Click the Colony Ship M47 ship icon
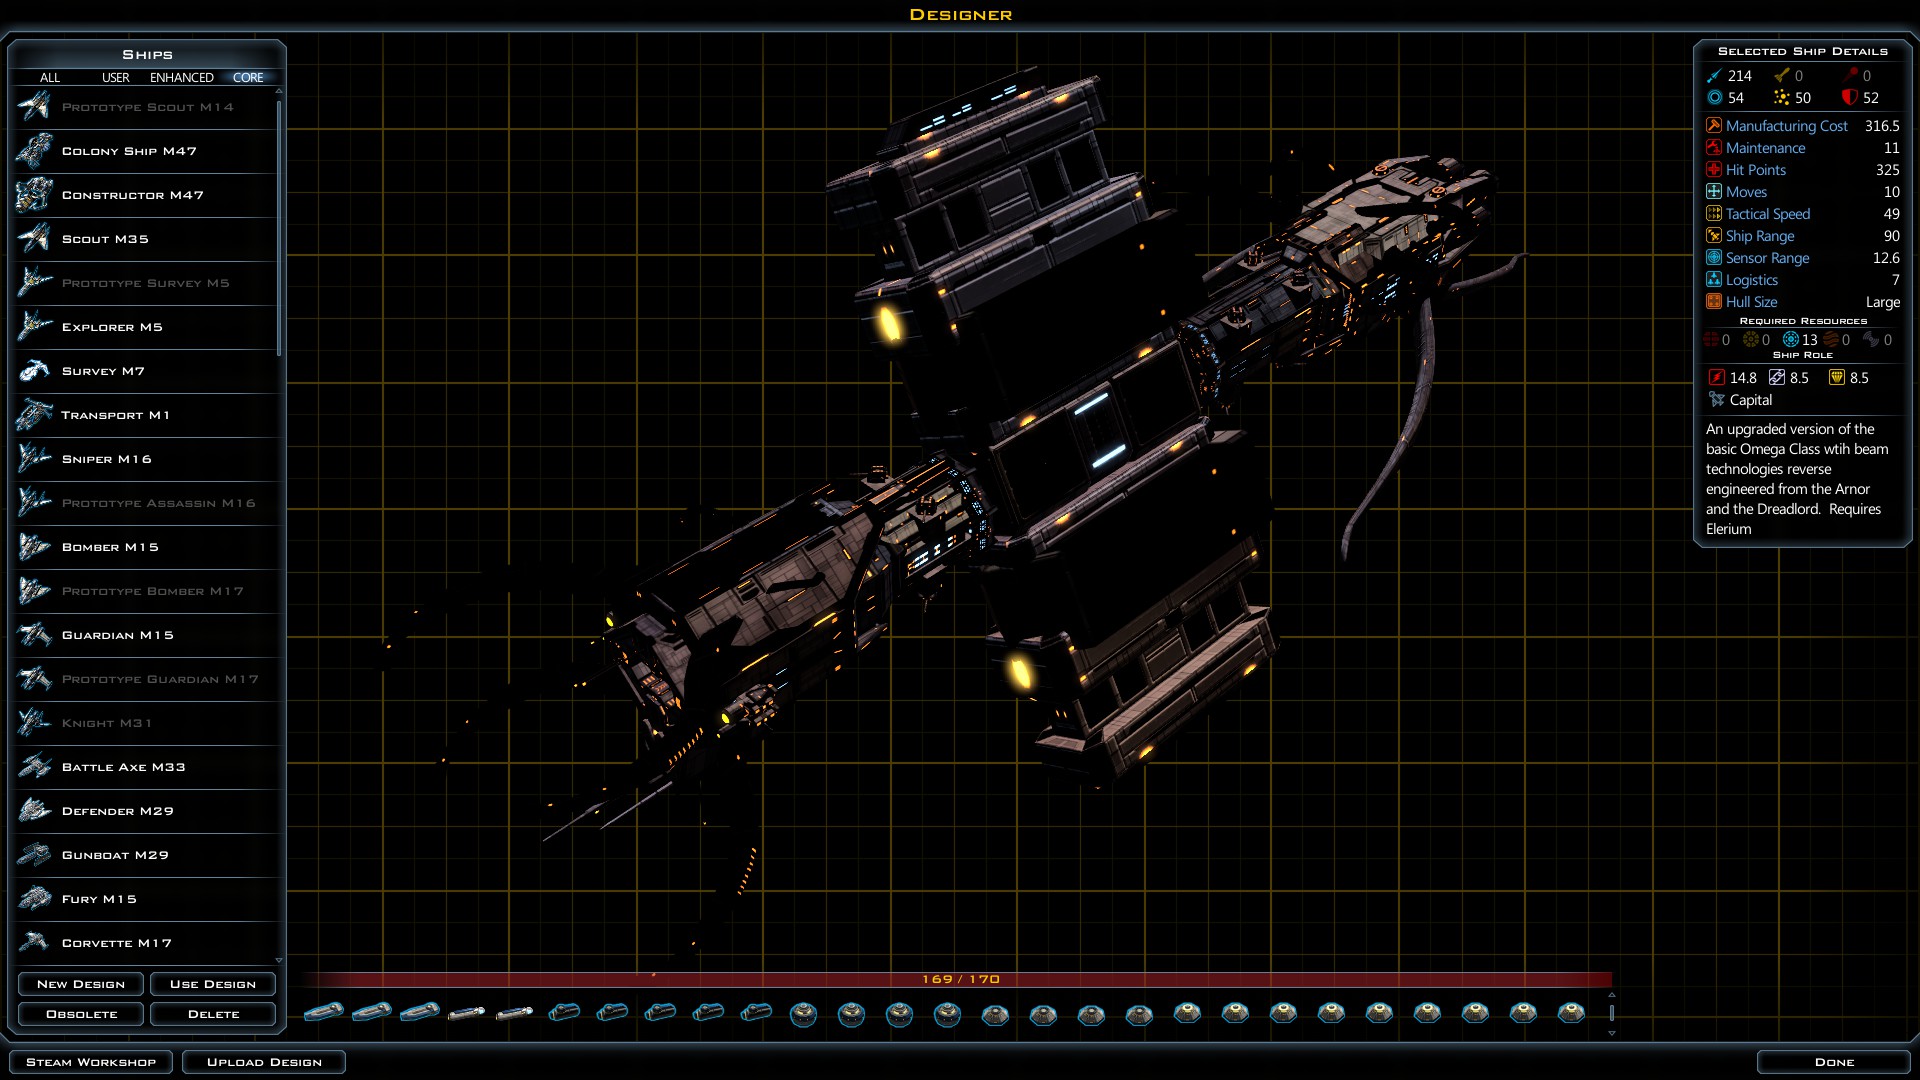The width and height of the screenshot is (1920, 1080). coord(34,151)
